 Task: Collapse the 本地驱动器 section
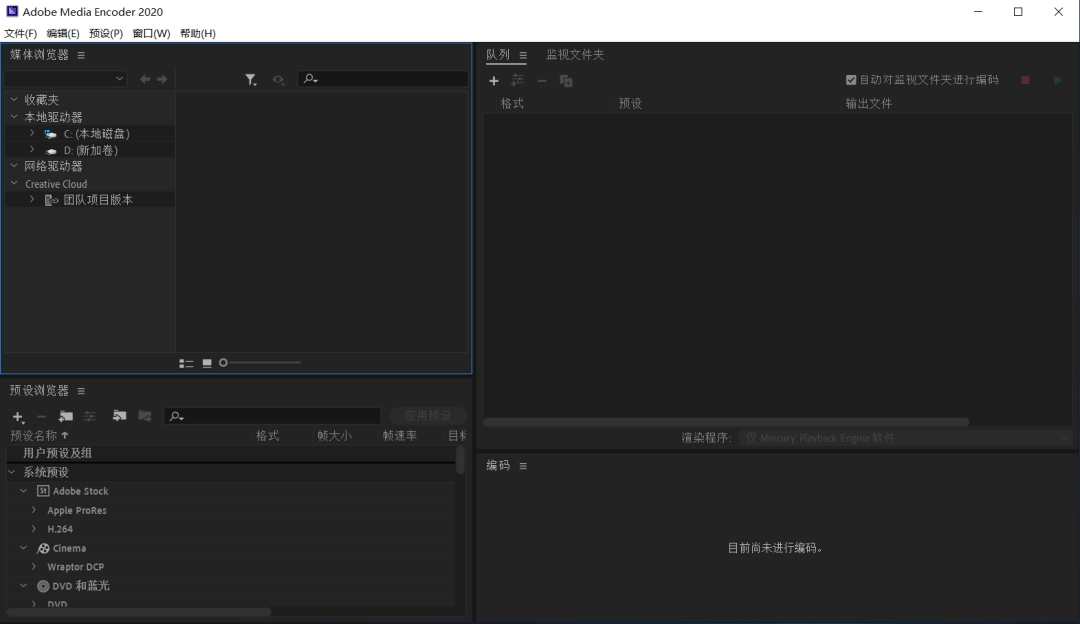tap(14, 116)
